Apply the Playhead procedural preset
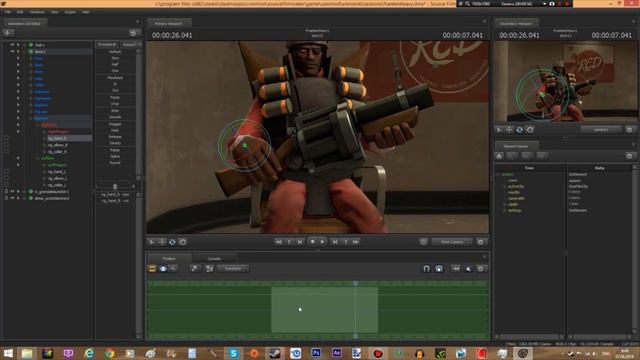 (115, 78)
